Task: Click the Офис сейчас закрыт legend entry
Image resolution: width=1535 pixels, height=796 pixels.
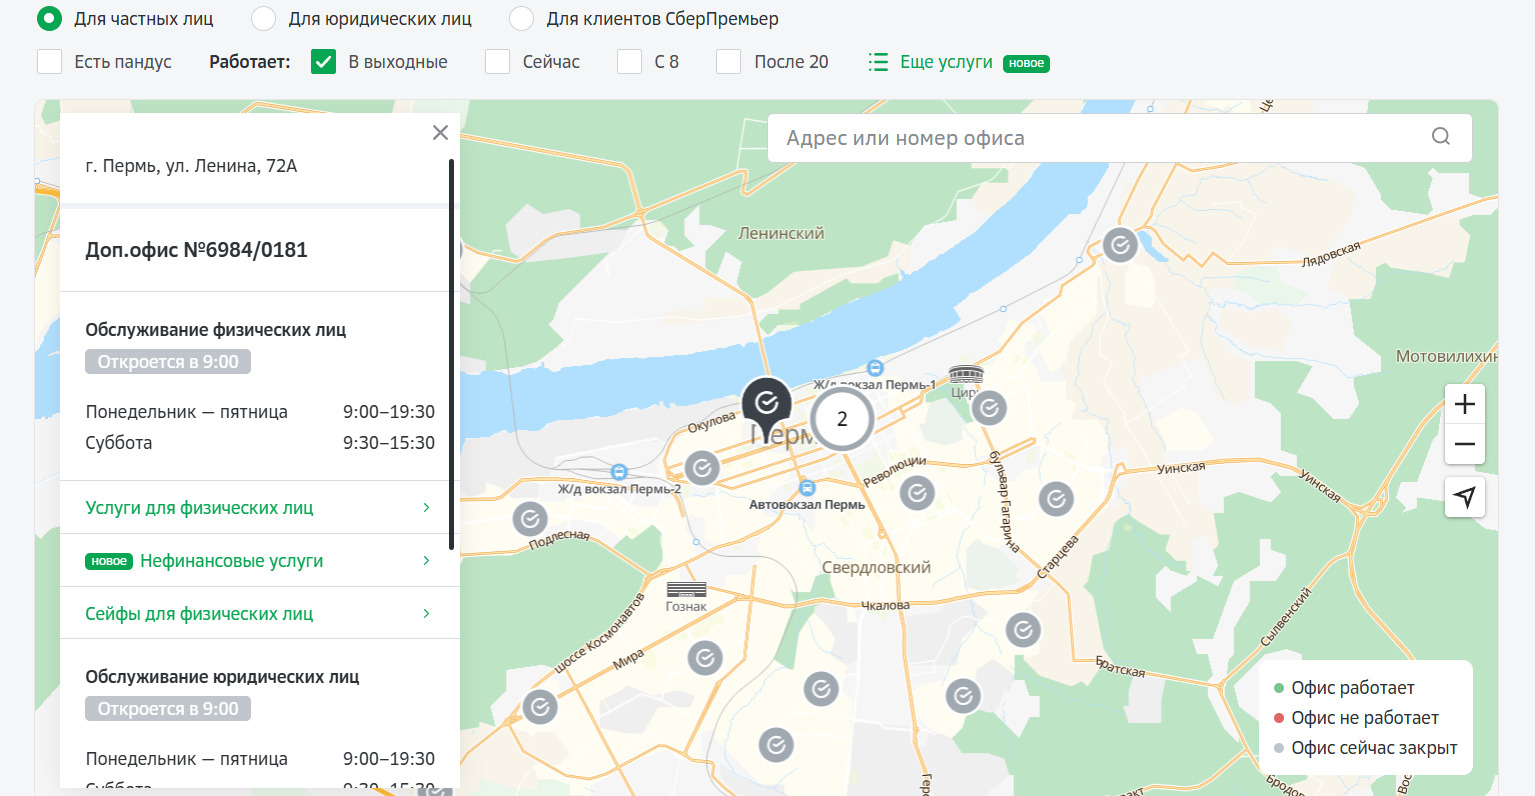Action: (x=1365, y=748)
